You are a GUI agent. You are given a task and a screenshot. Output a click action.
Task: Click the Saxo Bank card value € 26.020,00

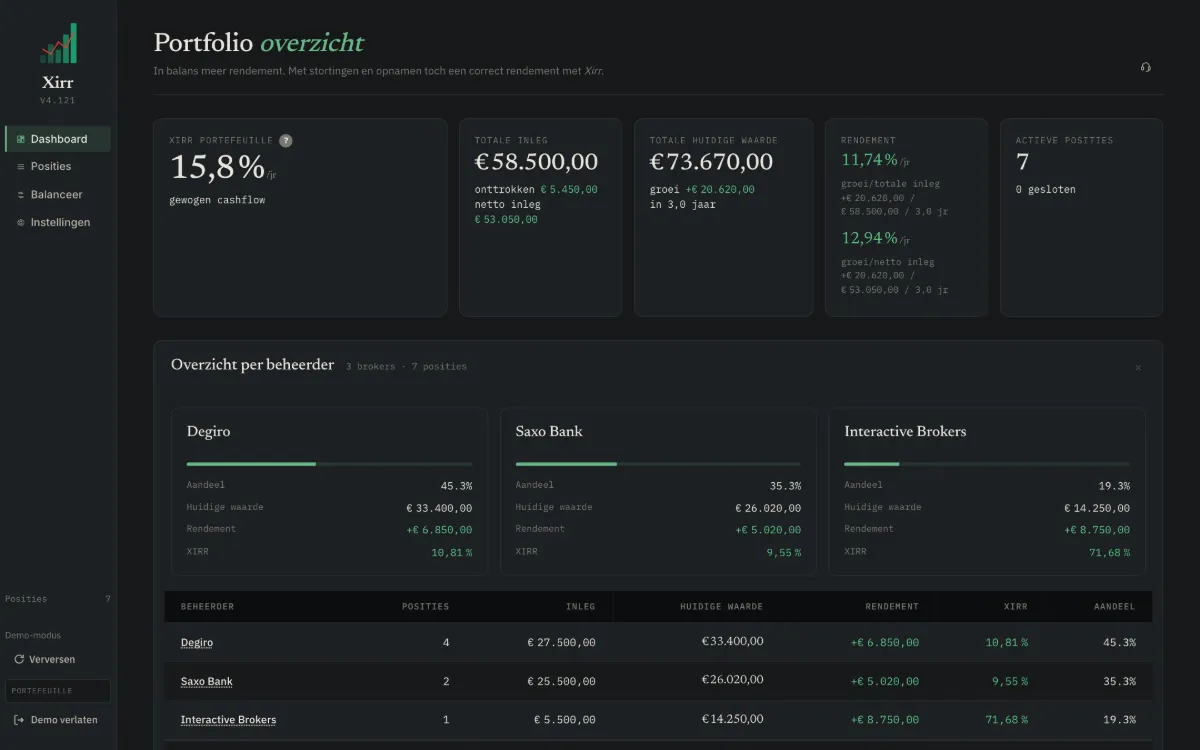(768, 509)
